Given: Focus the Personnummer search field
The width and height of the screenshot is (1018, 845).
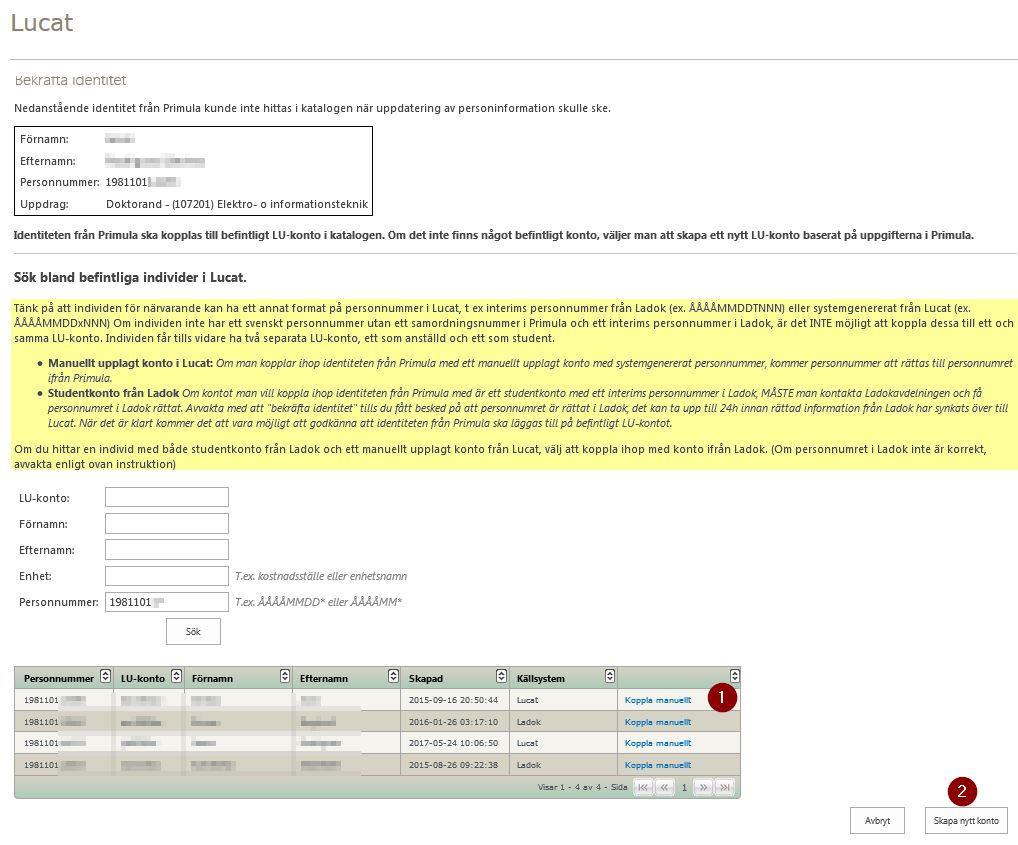Looking at the screenshot, I should (x=167, y=602).
